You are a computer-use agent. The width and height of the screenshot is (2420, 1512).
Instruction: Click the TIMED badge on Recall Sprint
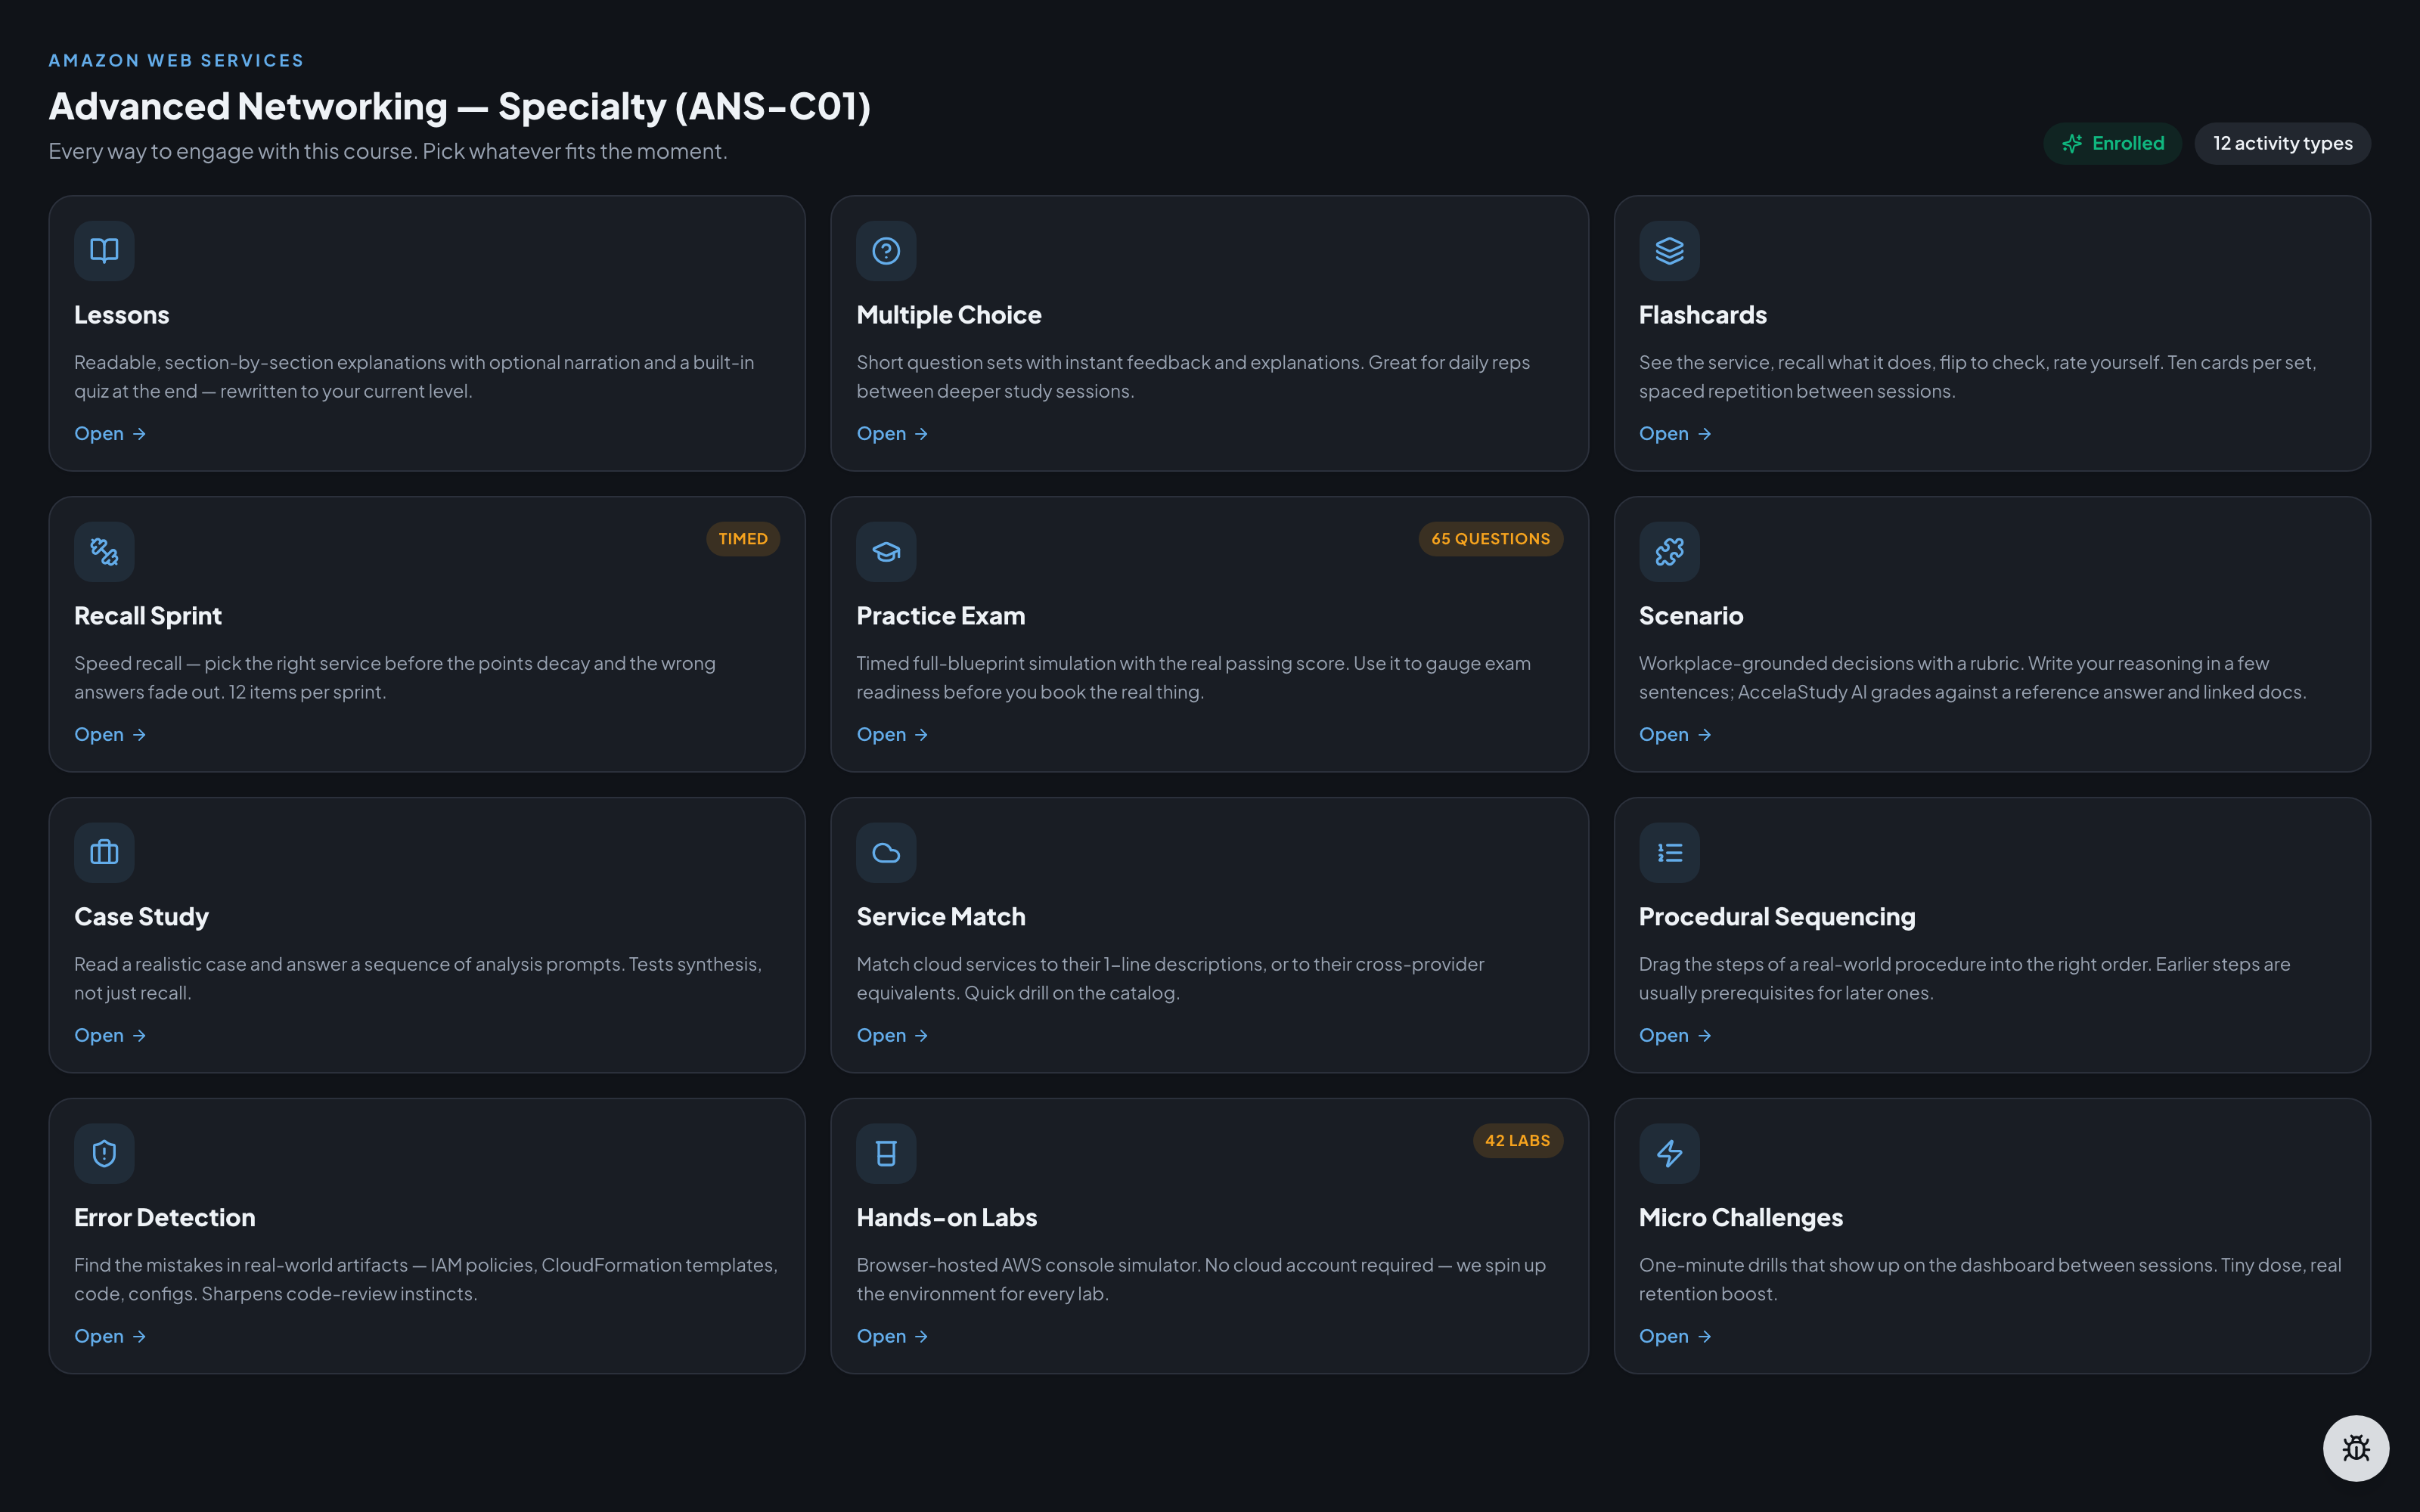click(x=743, y=539)
